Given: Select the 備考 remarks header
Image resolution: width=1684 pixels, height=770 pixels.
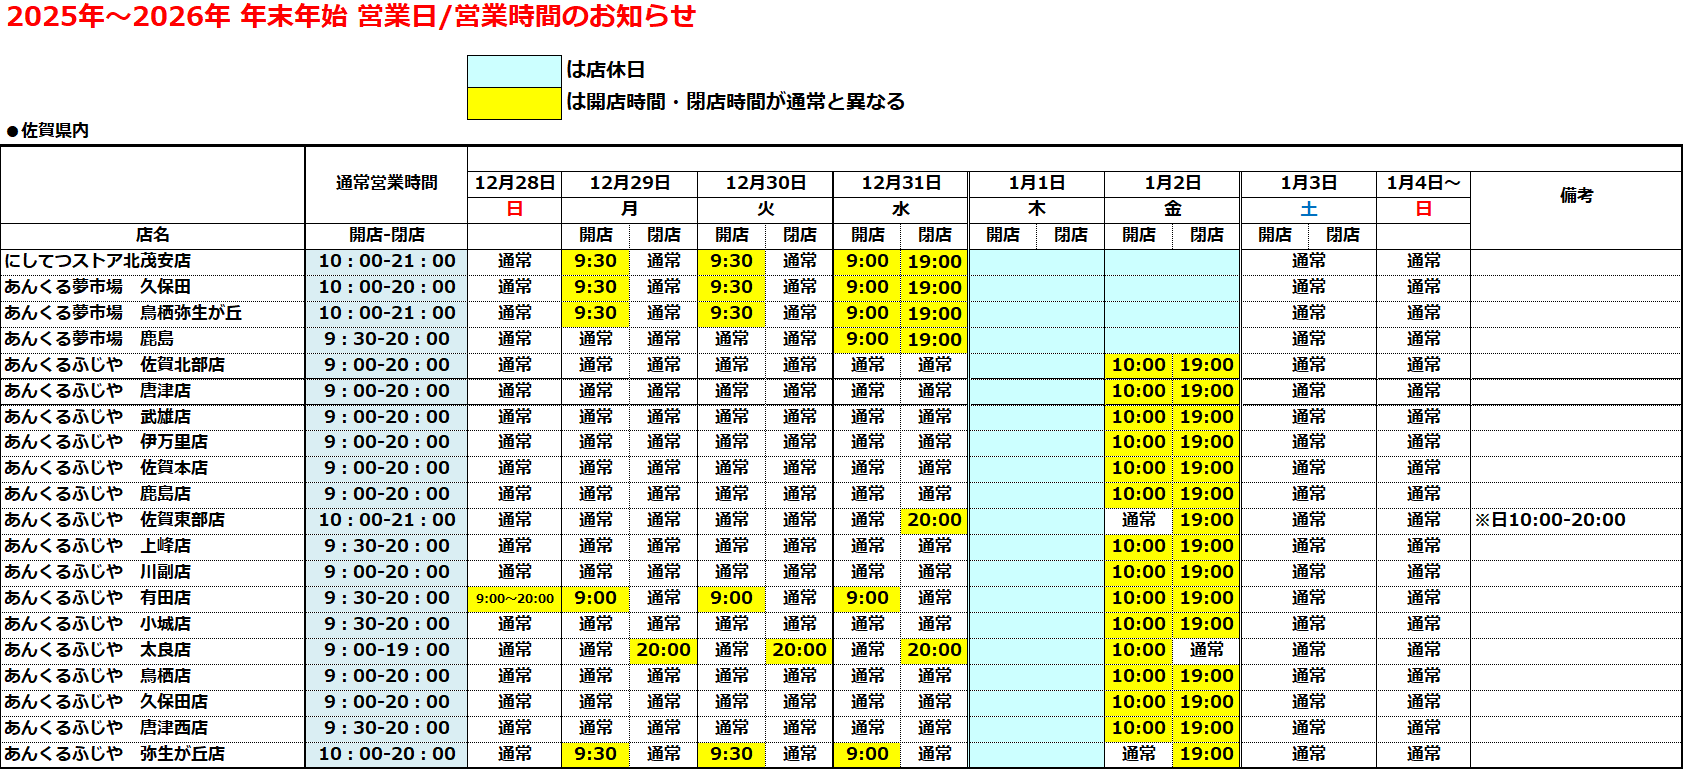Looking at the screenshot, I should pos(1576,196).
